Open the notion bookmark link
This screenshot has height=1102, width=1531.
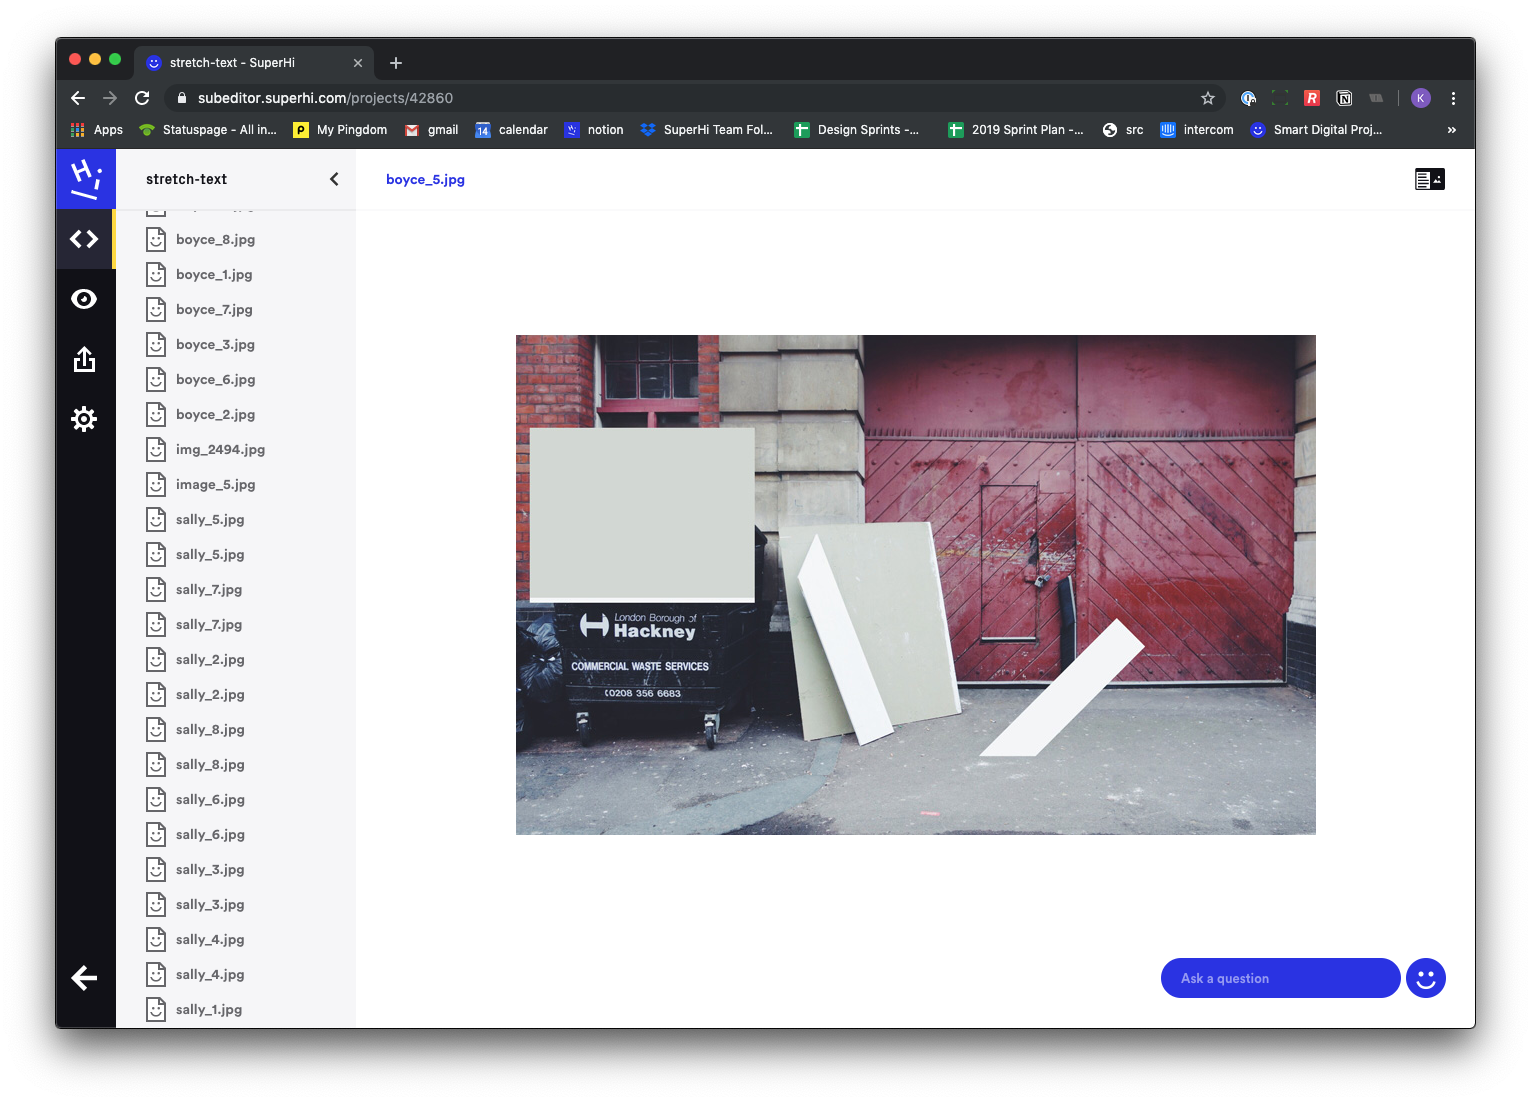[x=594, y=129]
